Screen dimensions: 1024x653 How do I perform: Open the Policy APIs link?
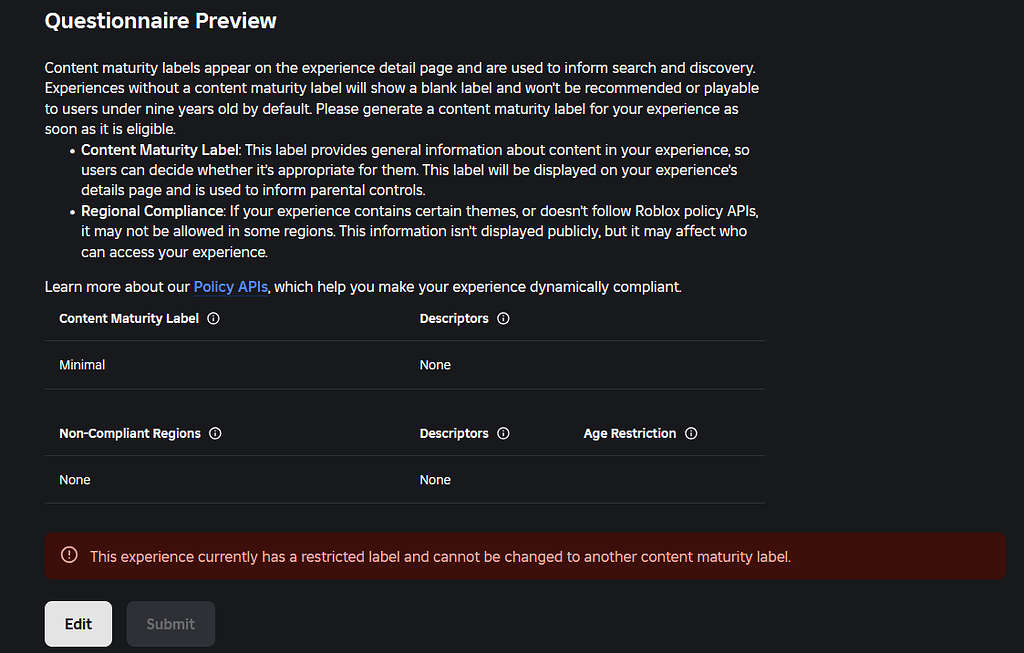231,287
